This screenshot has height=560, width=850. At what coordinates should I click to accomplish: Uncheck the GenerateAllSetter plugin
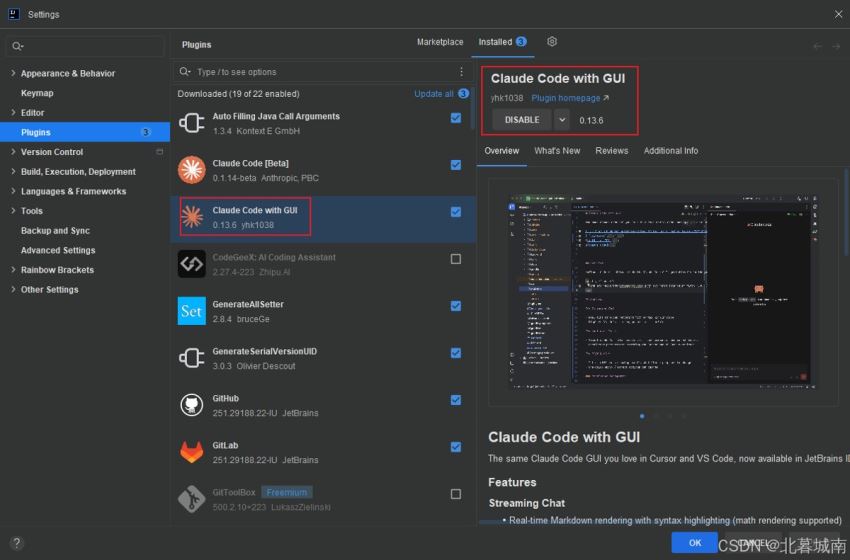(456, 306)
